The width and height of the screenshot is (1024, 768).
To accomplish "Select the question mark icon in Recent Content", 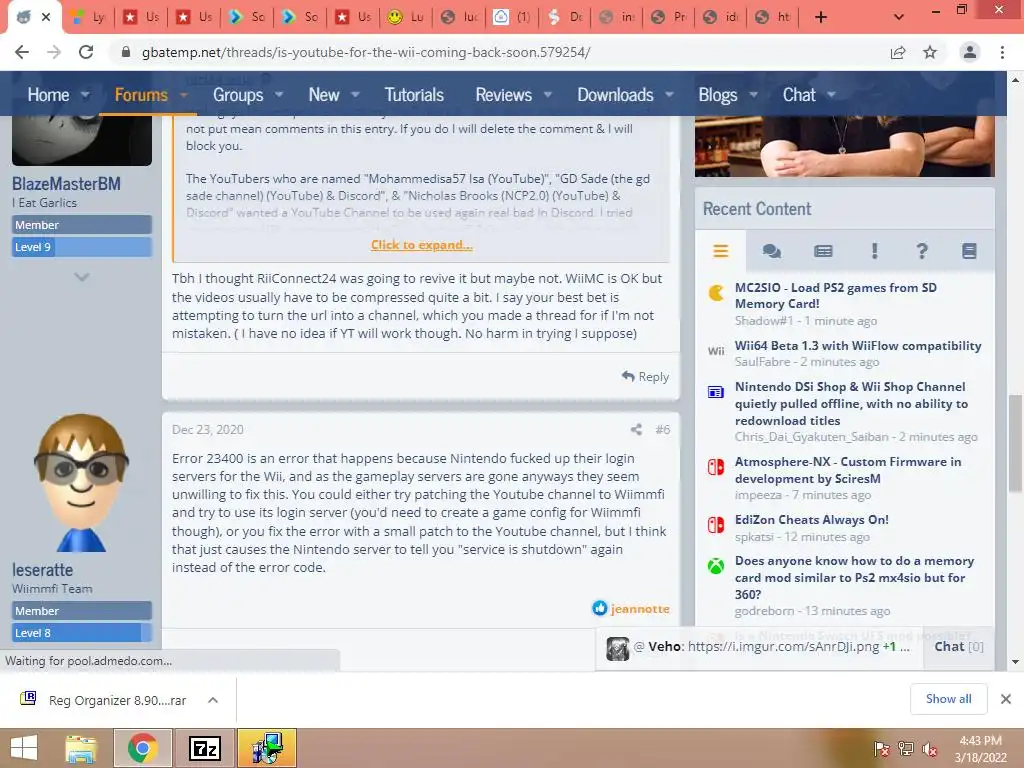I will [x=921, y=251].
